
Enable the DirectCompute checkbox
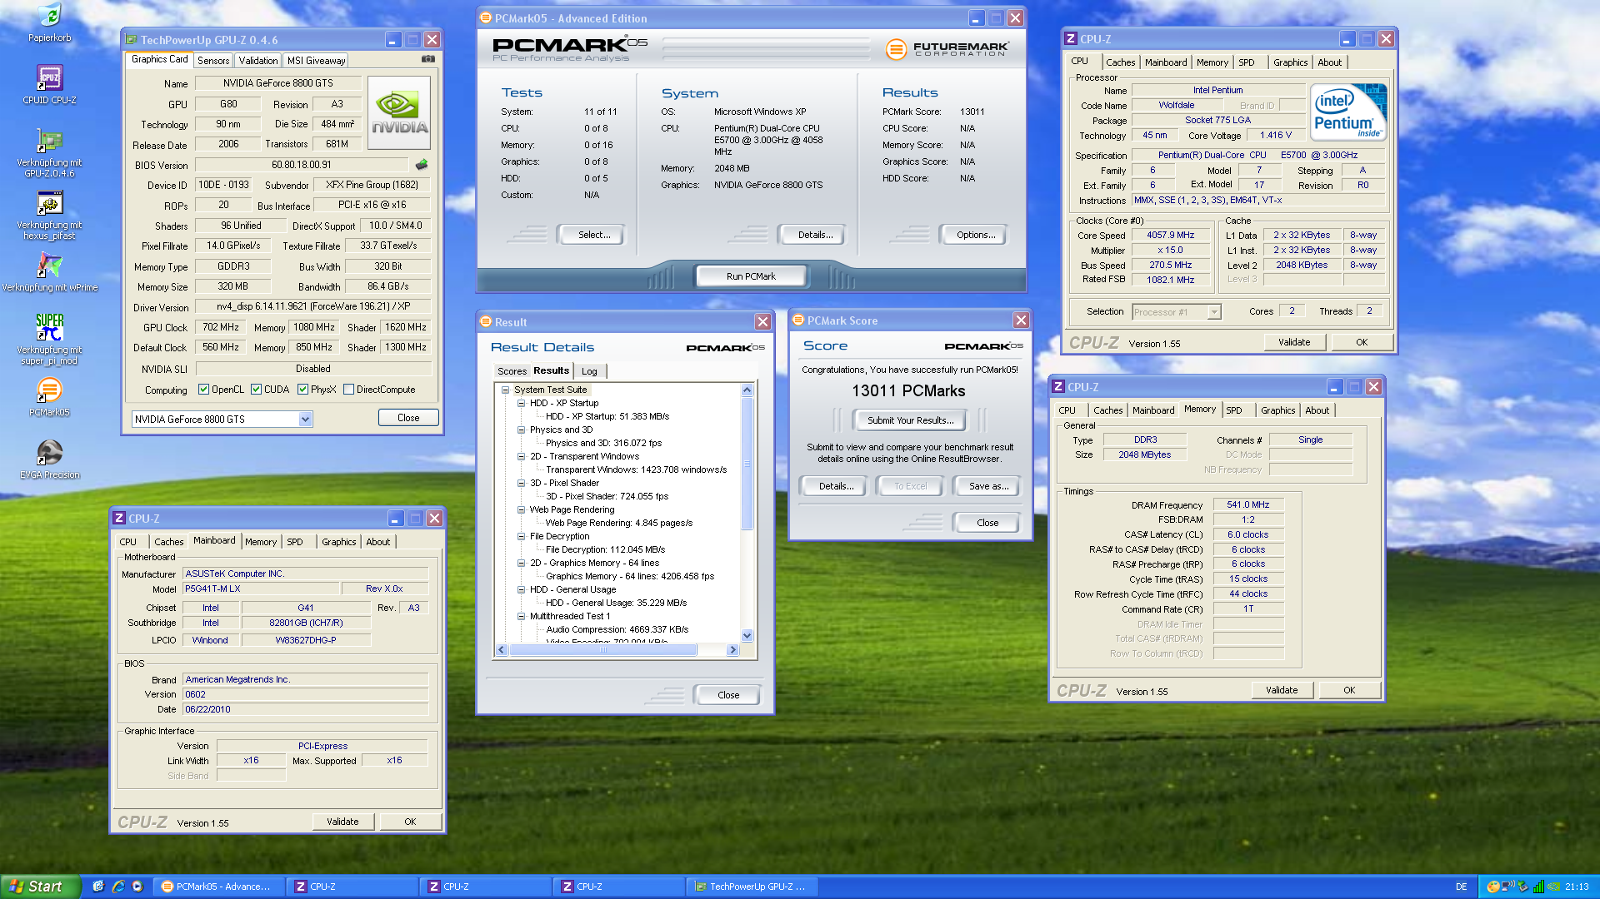coord(349,390)
